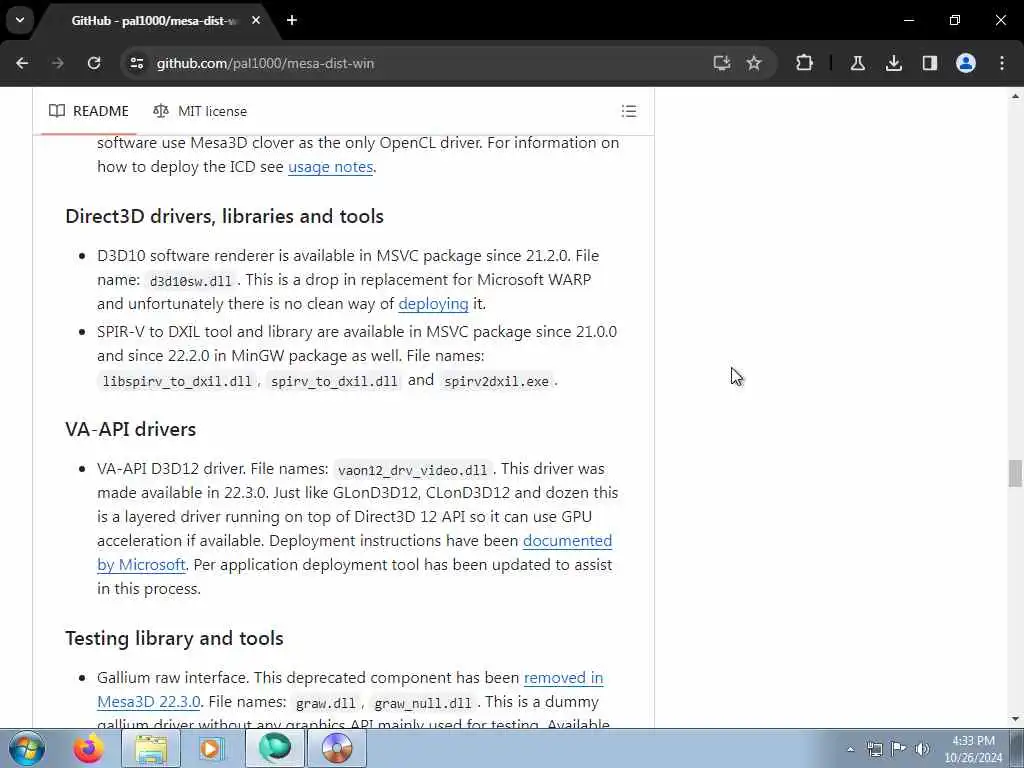Open site information icon in address bar
The width and height of the screenshot is (1024, 768).
[136, 63]
